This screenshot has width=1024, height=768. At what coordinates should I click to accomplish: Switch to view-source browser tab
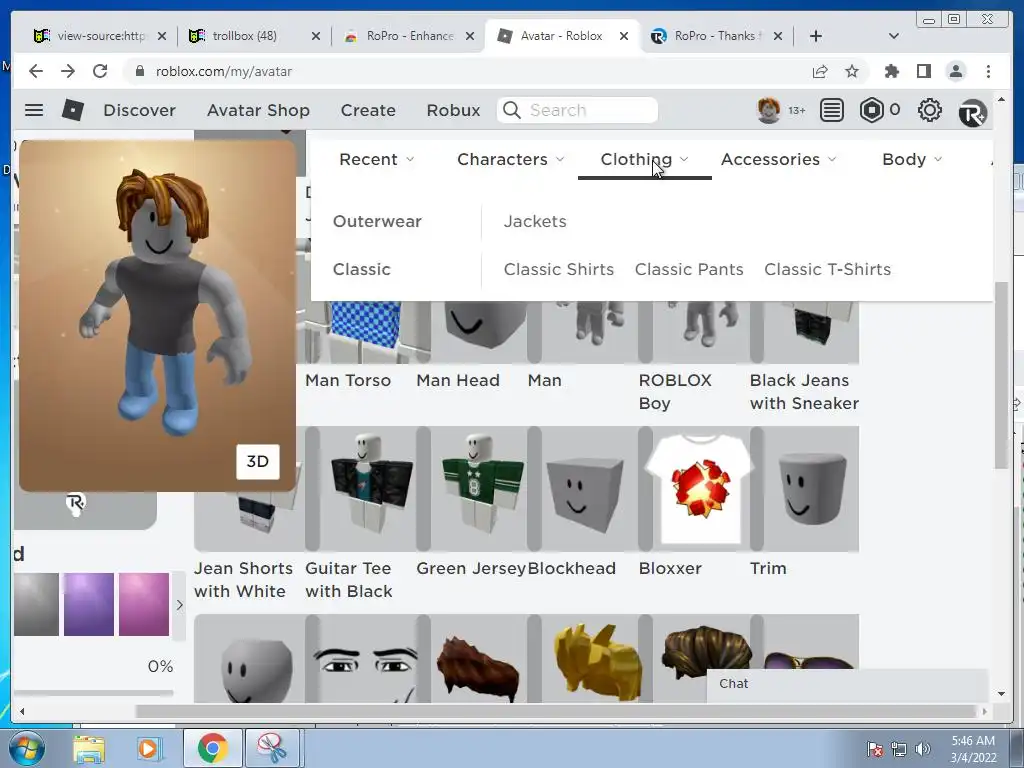point(101,36)
